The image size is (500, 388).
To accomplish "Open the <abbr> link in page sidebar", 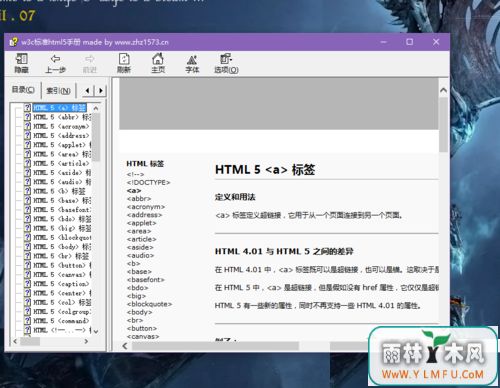I will [139, 199].
